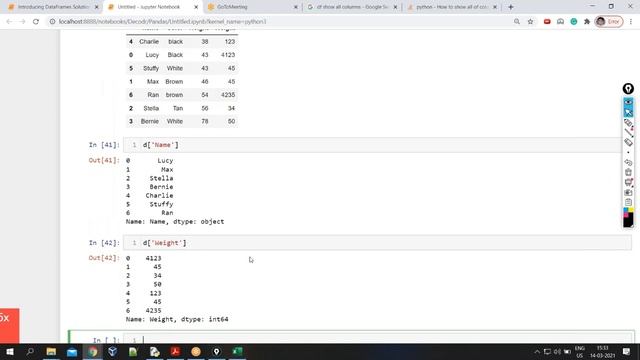This screenshot has height=360, width=640.
Task: Show hidden system tray icons
Action: coord(537,351)
